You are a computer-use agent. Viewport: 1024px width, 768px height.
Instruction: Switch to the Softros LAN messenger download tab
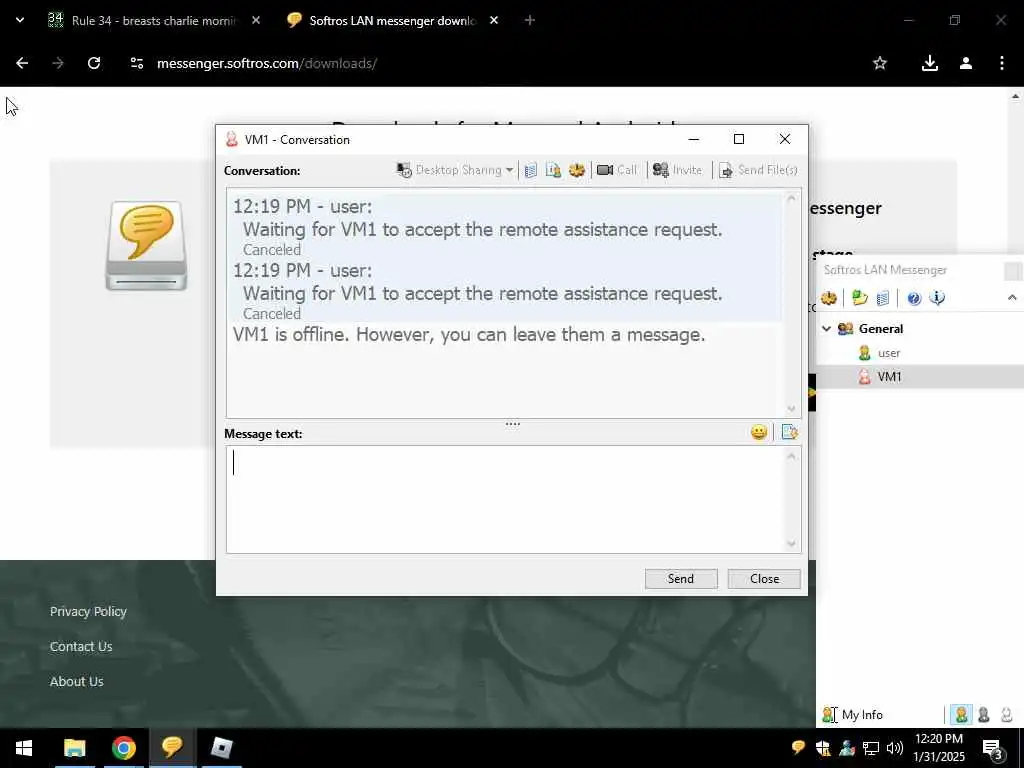[392, 21]
